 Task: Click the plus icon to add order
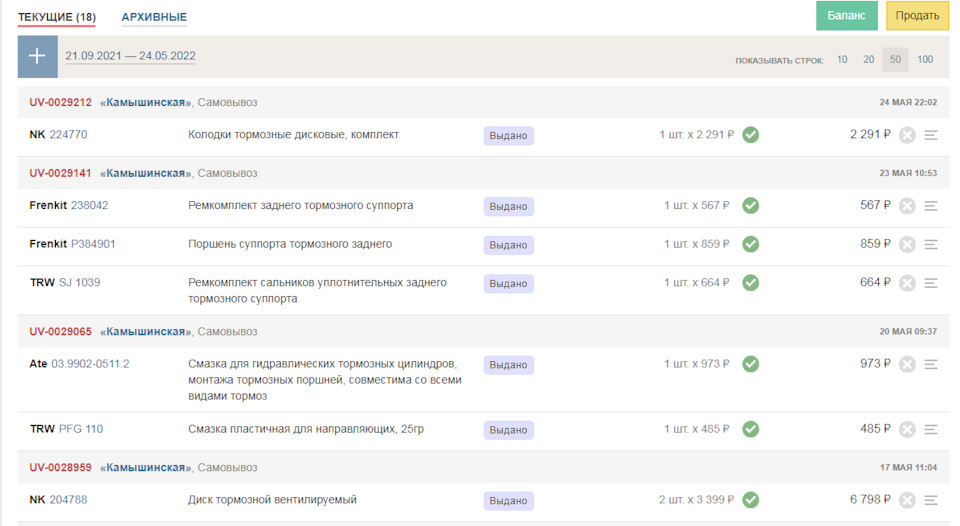click(37, 57)
